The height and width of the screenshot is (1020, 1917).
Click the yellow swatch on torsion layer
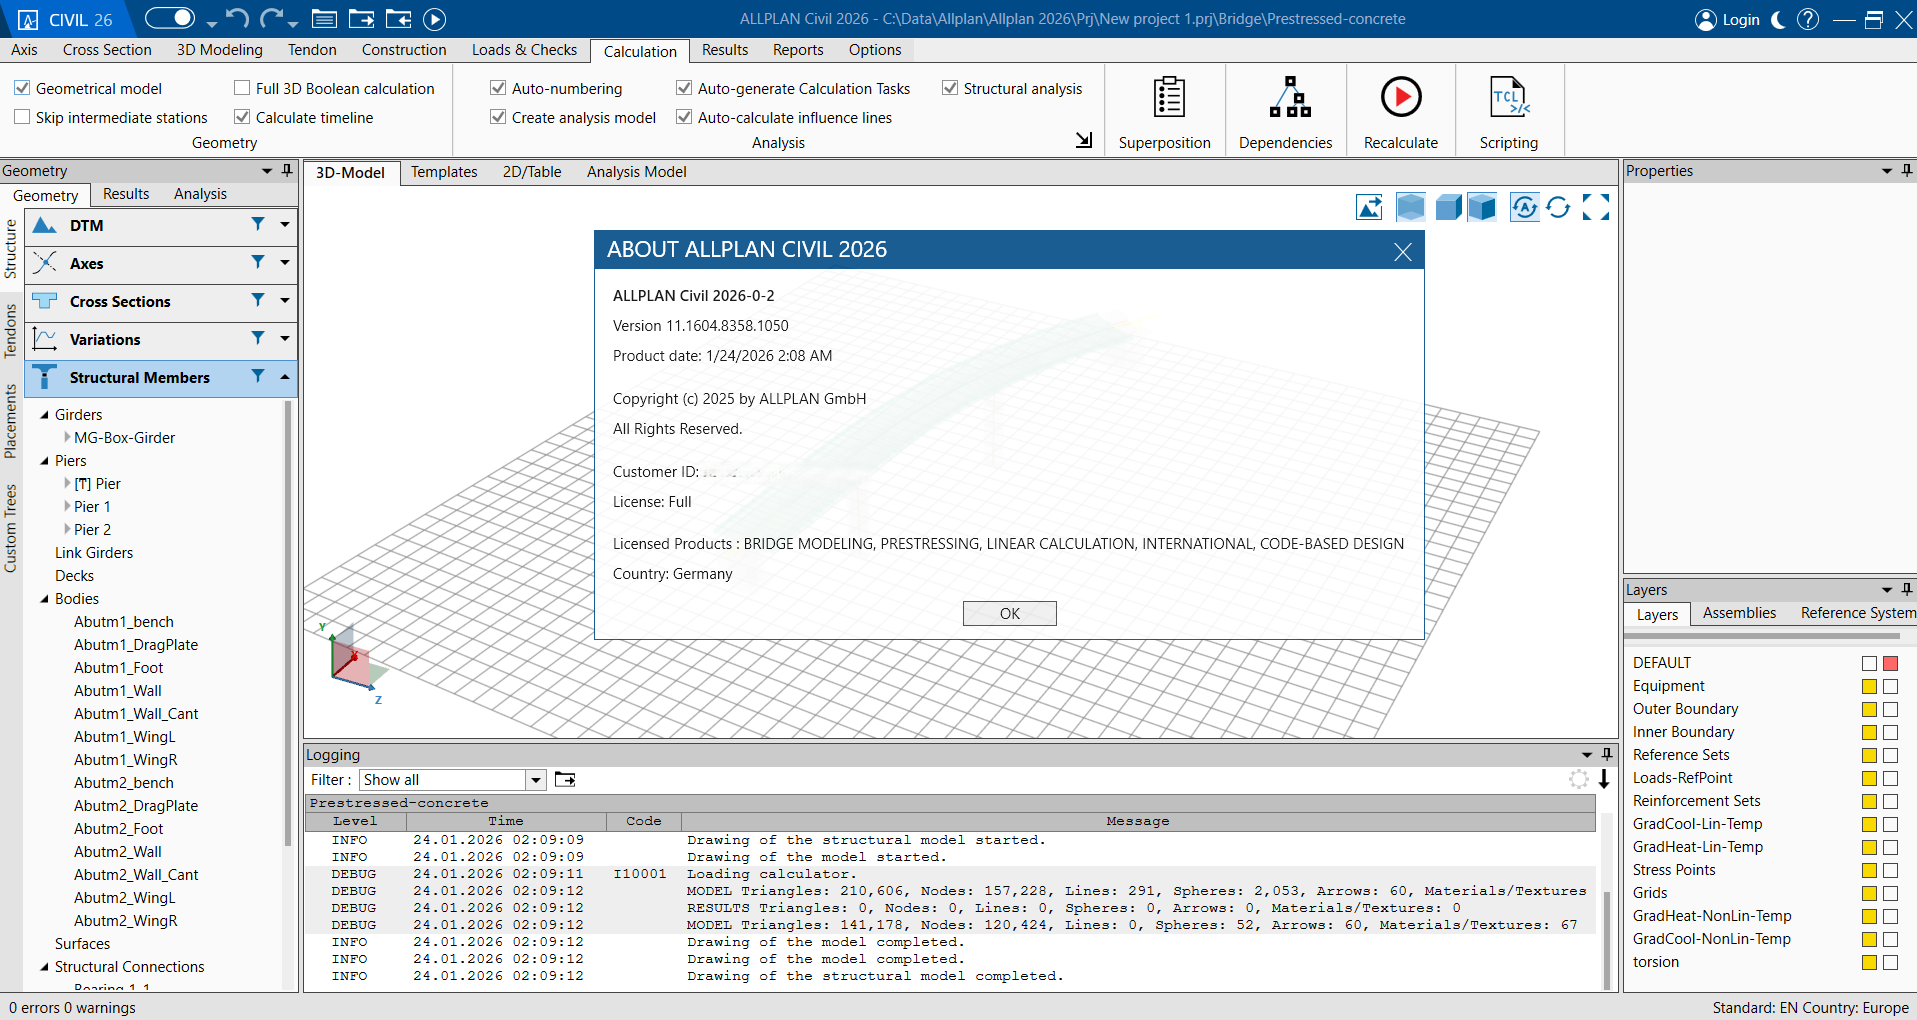click(1869, 962)
